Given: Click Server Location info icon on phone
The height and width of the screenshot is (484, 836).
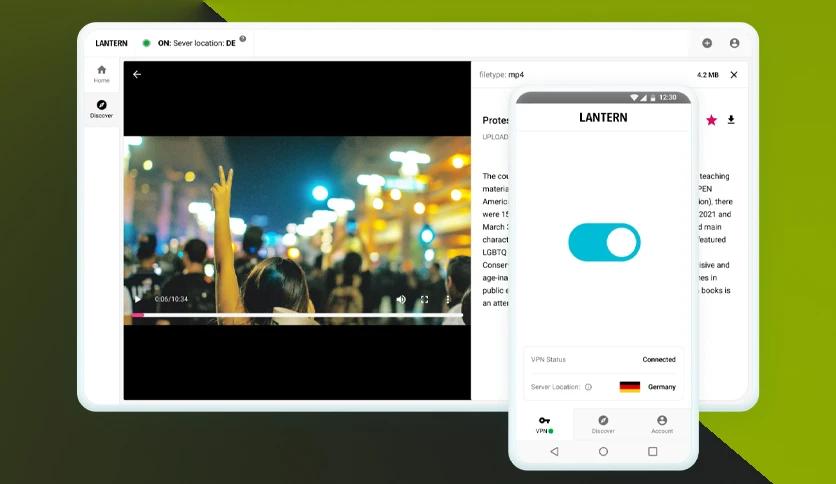Looking at the screenshot, I should (x=588, y=387).
